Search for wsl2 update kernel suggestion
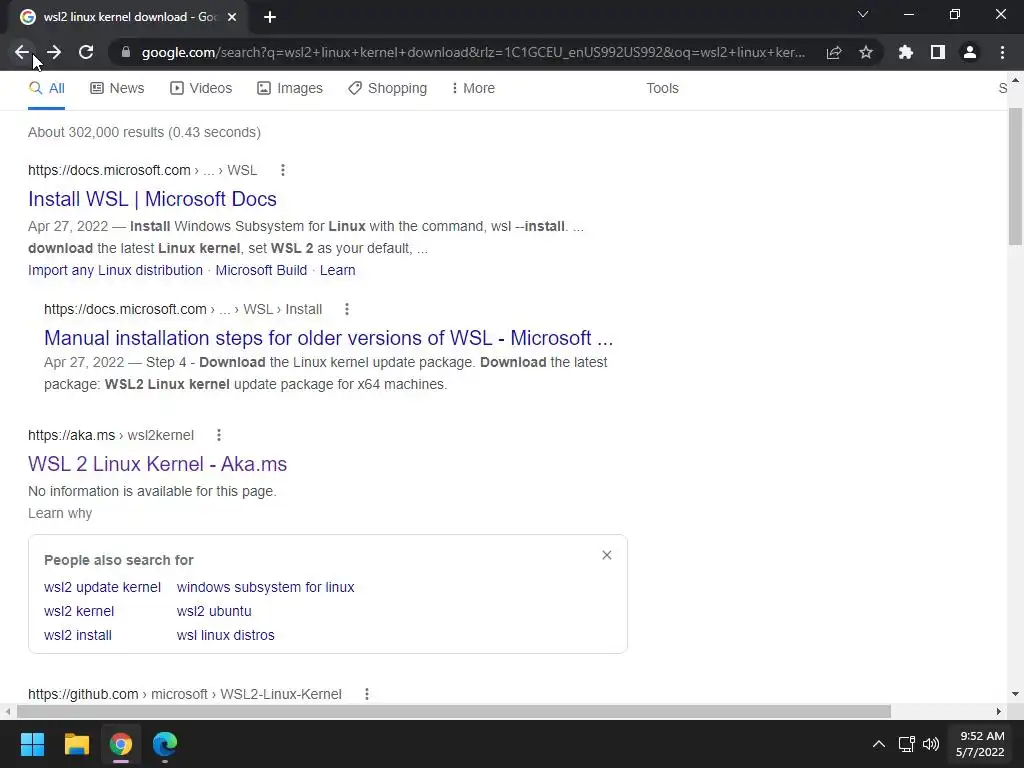This screenshot has width=1024, height=768. click(x=102, y=587)
